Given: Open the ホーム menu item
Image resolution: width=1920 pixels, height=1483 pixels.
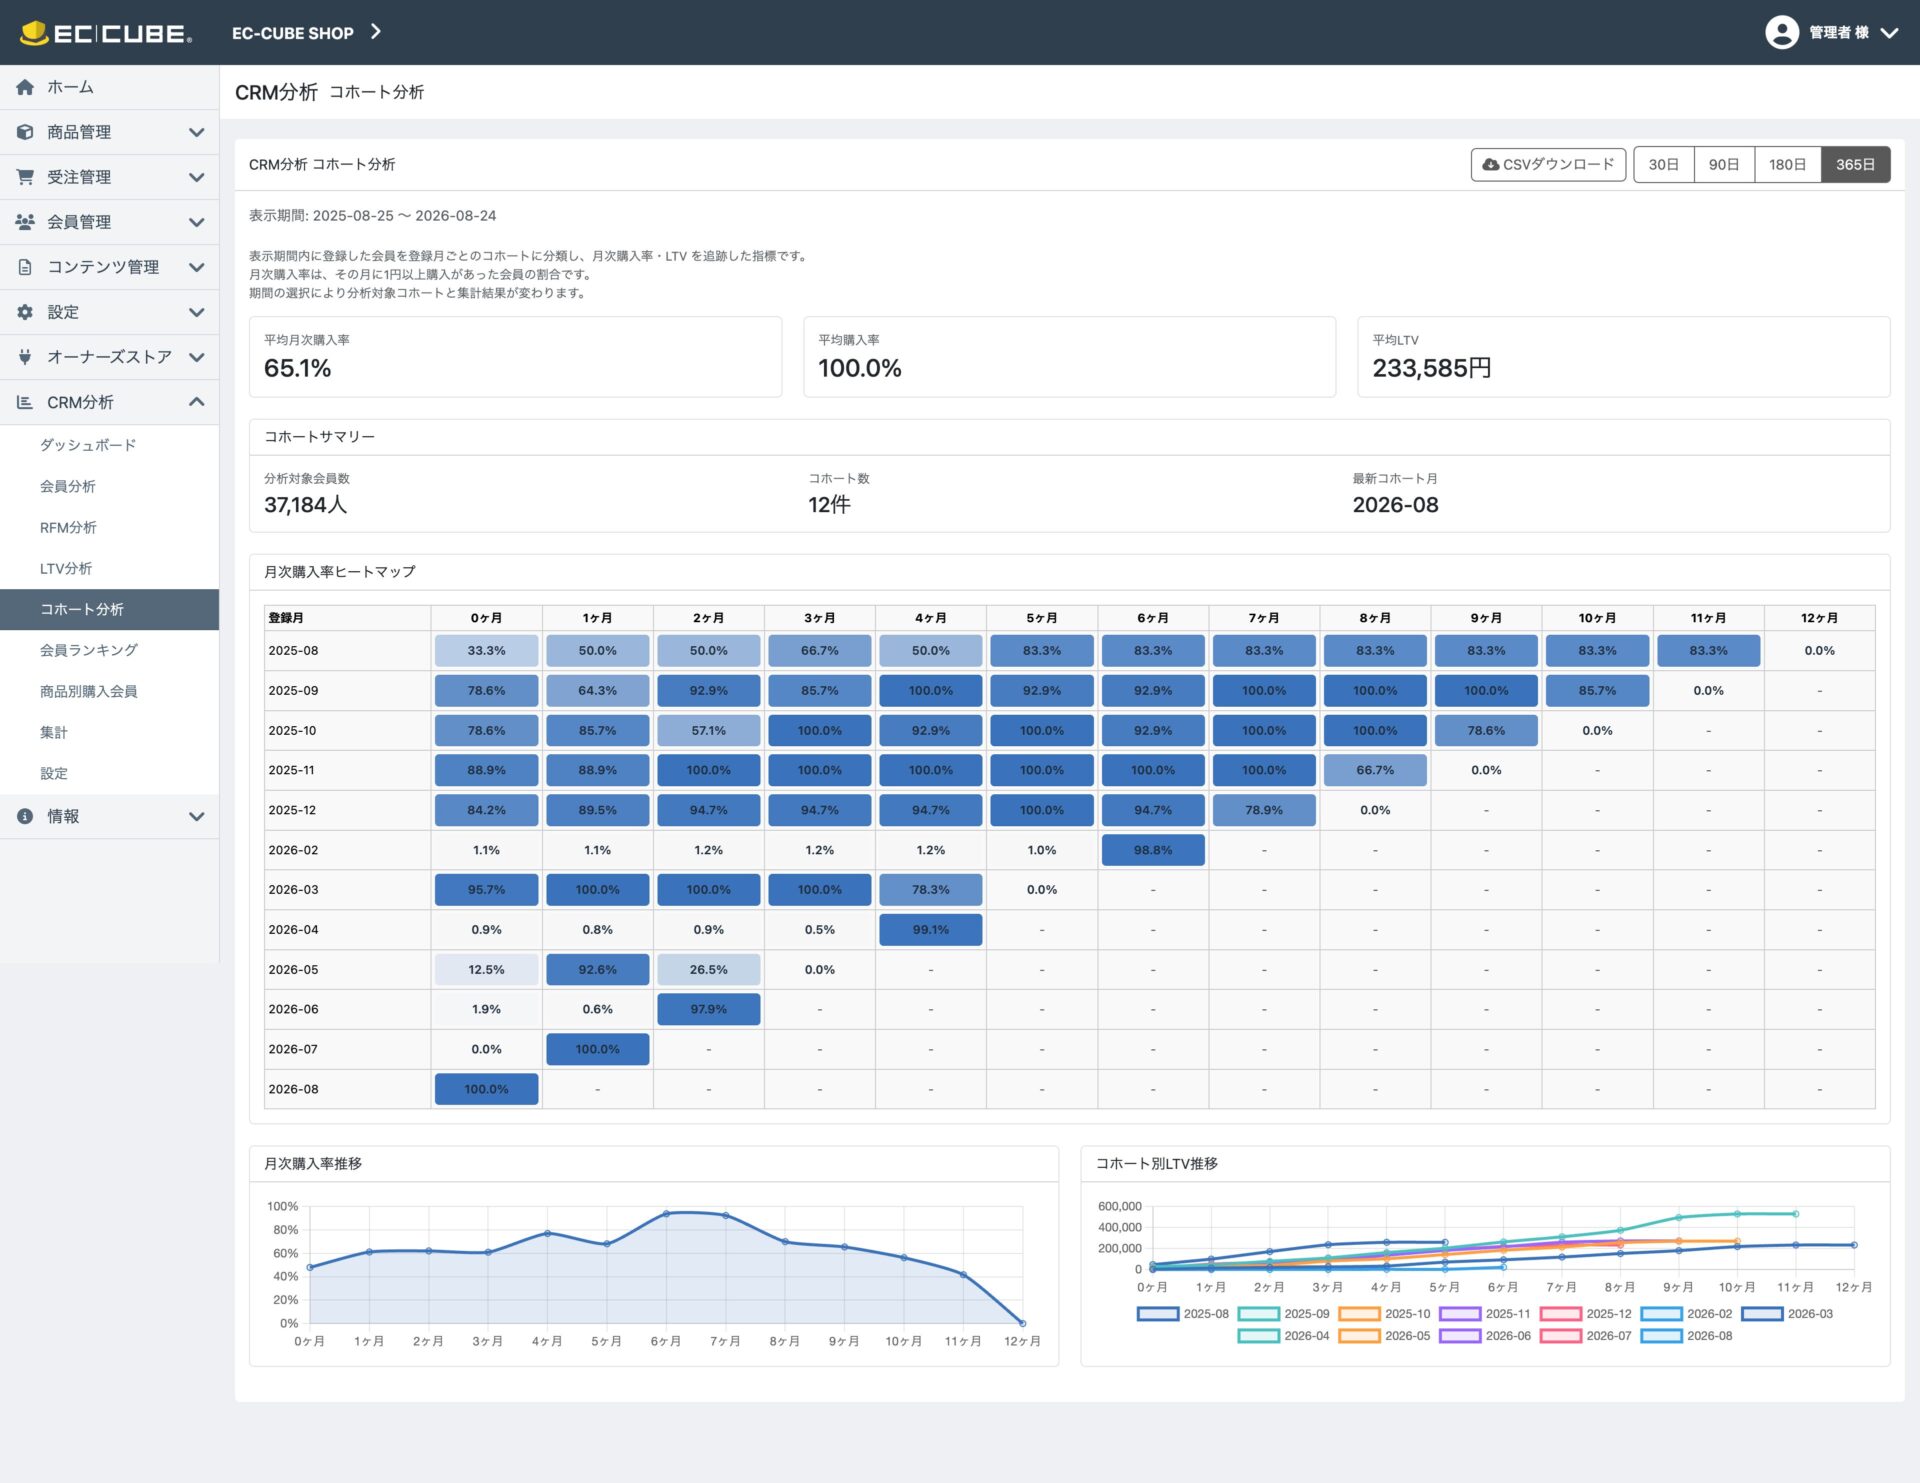Looking at the screenshot, I should point(110,87).
